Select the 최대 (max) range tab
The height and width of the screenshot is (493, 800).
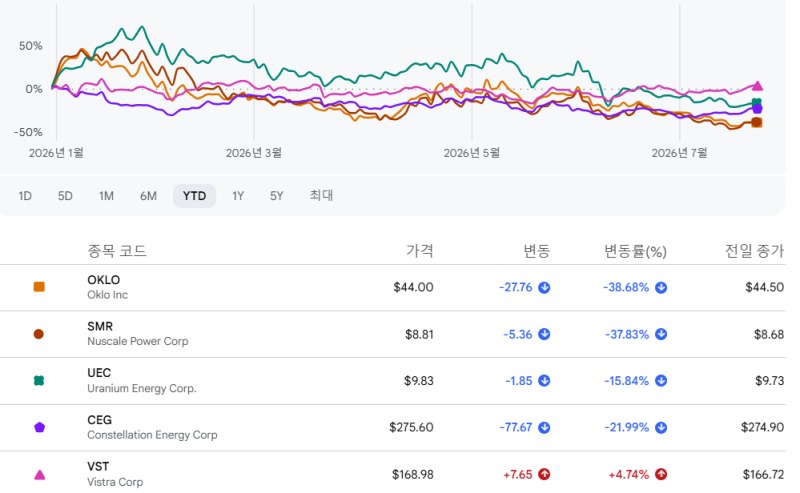tap(321, 195)
